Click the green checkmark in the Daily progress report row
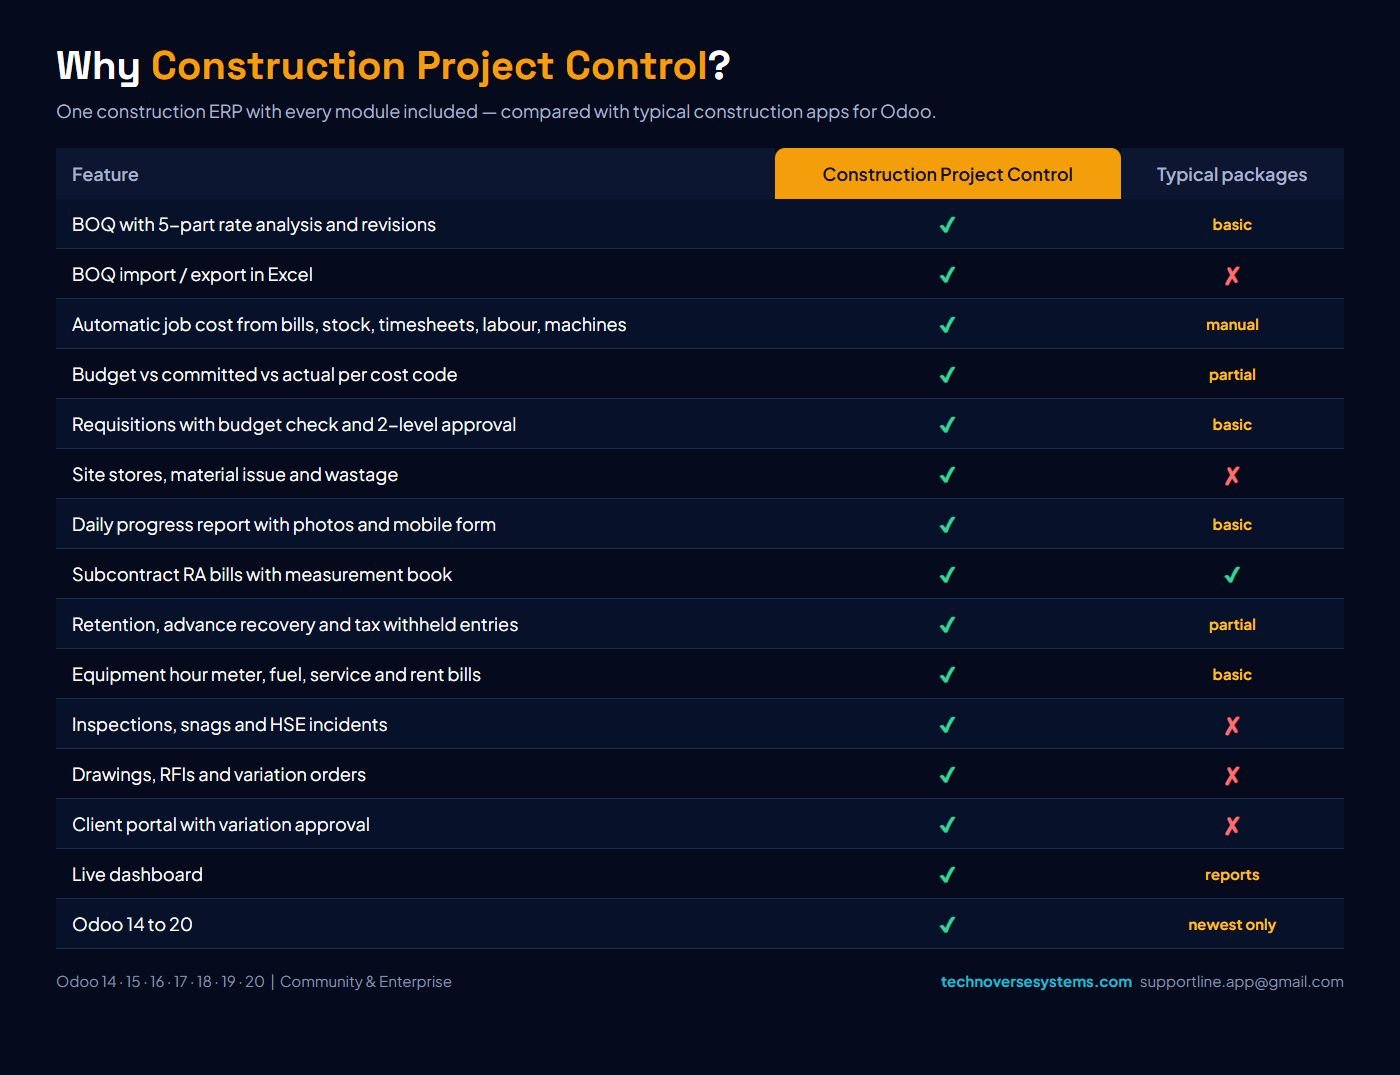 (947, 525)
